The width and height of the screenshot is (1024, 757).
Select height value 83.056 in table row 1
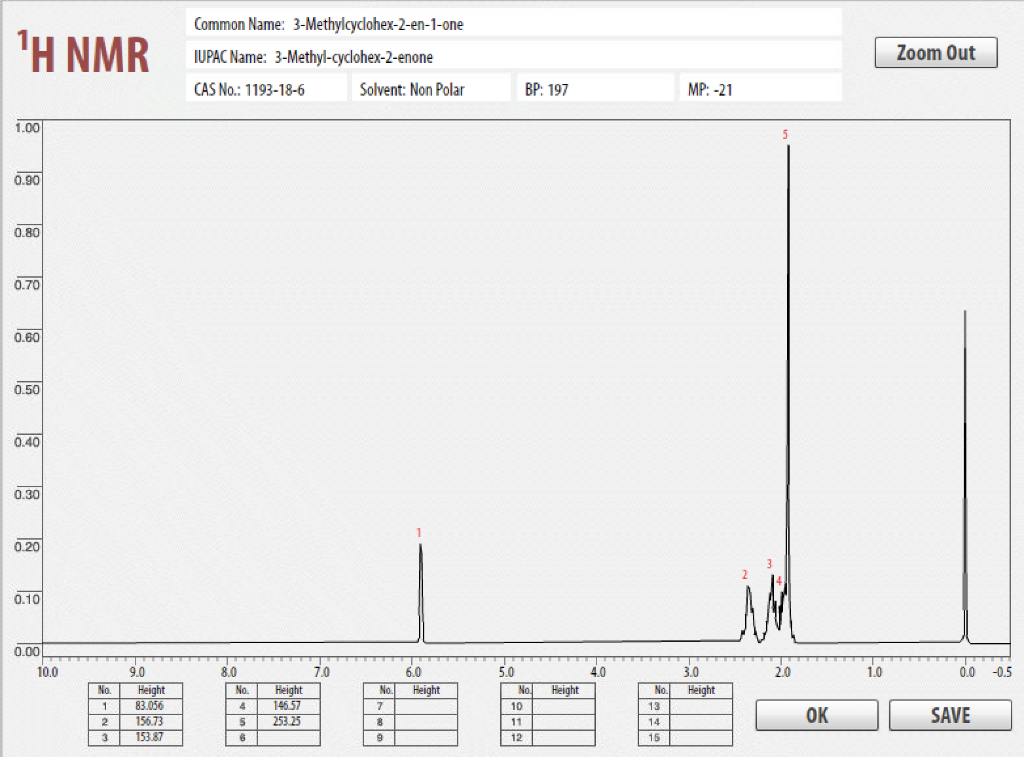click(152, 705)
